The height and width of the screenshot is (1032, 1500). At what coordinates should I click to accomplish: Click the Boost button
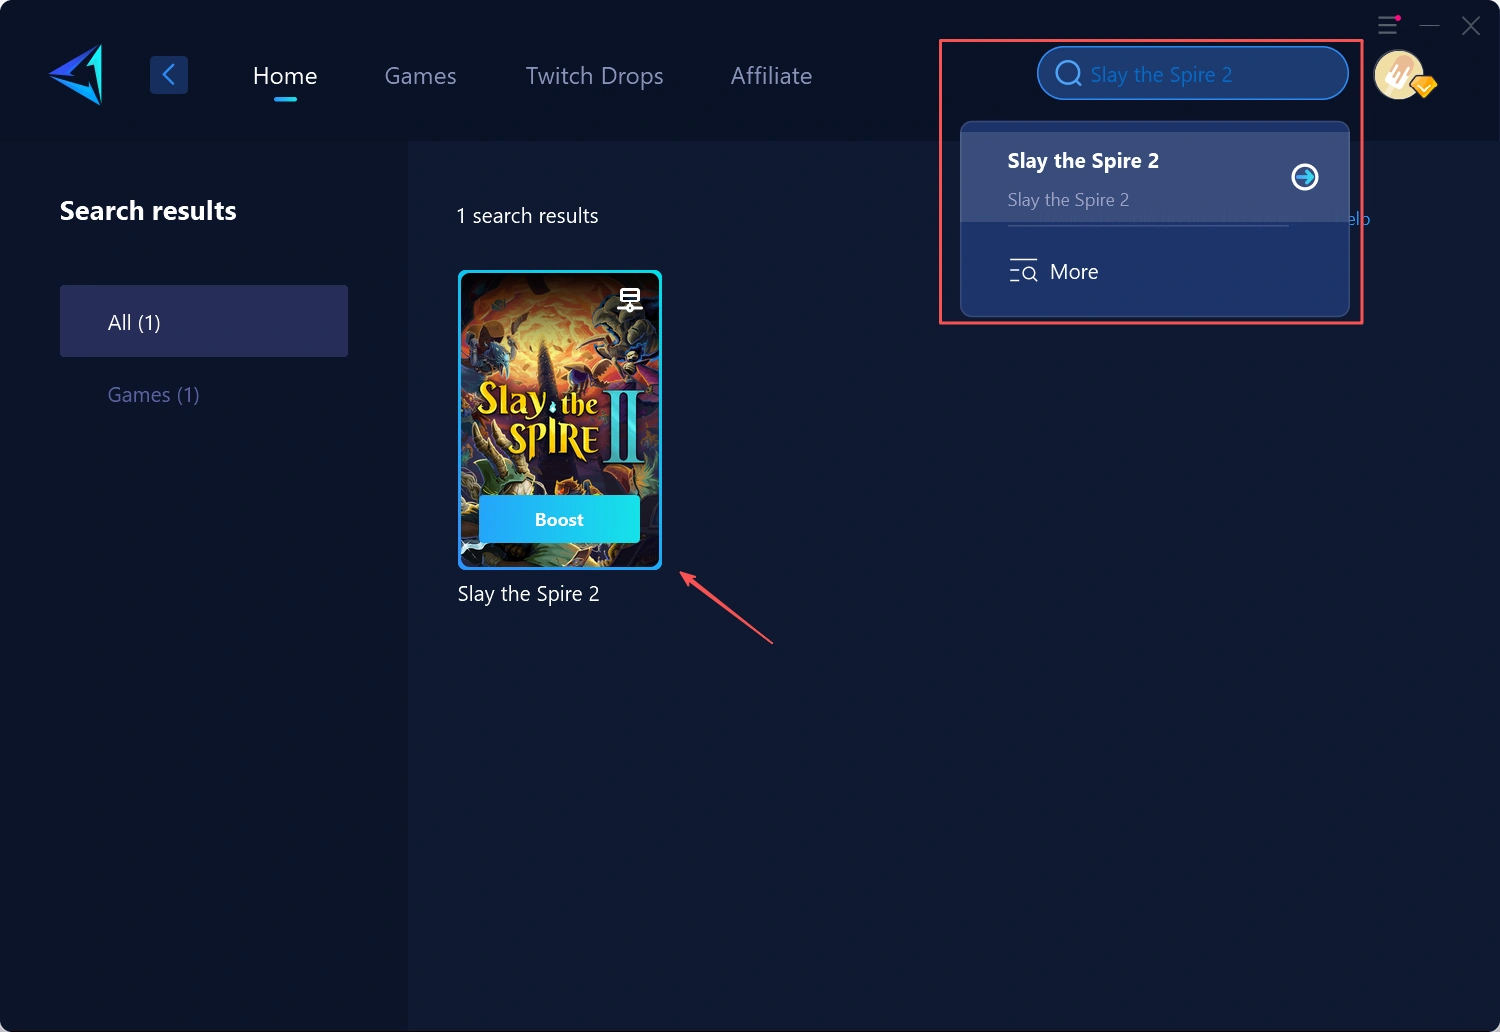tap(558, 519)
